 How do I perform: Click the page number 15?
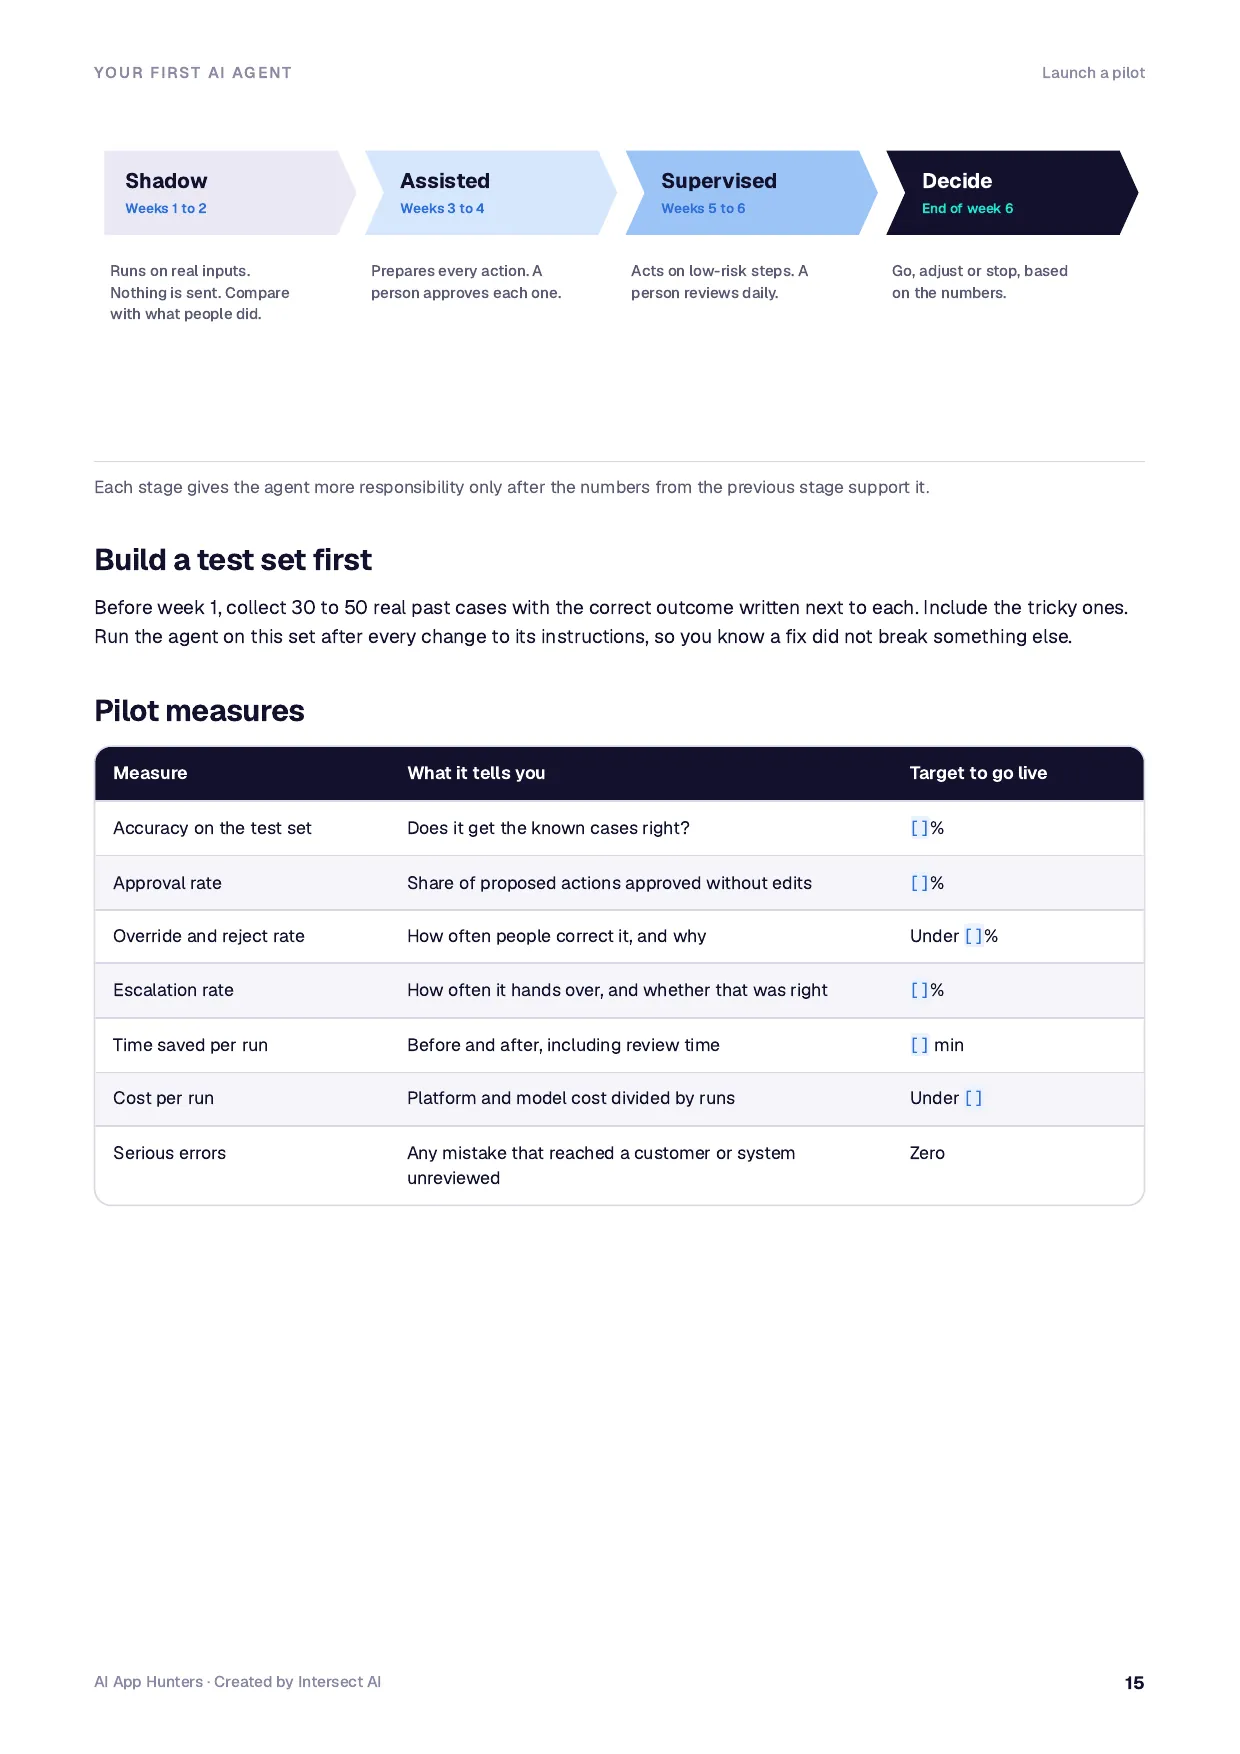[x=1134, y=1683]
